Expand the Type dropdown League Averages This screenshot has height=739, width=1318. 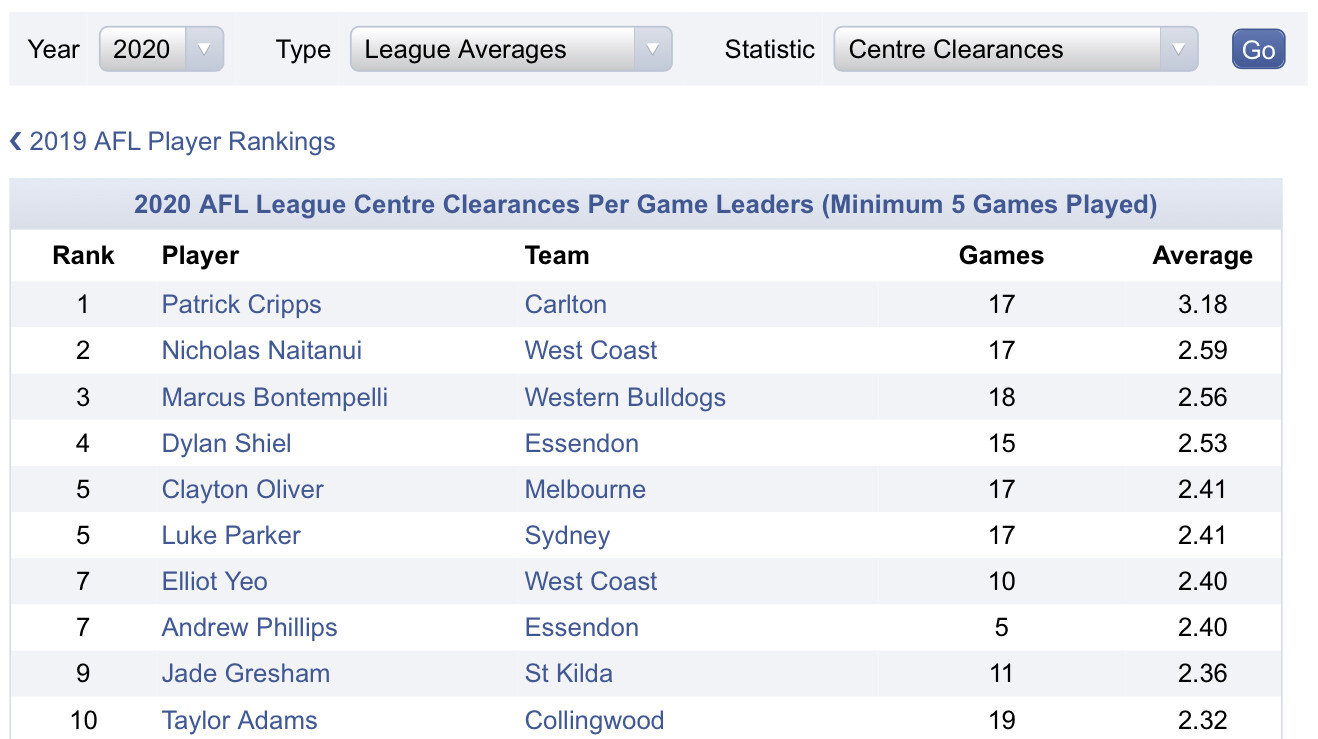(510, 49)
